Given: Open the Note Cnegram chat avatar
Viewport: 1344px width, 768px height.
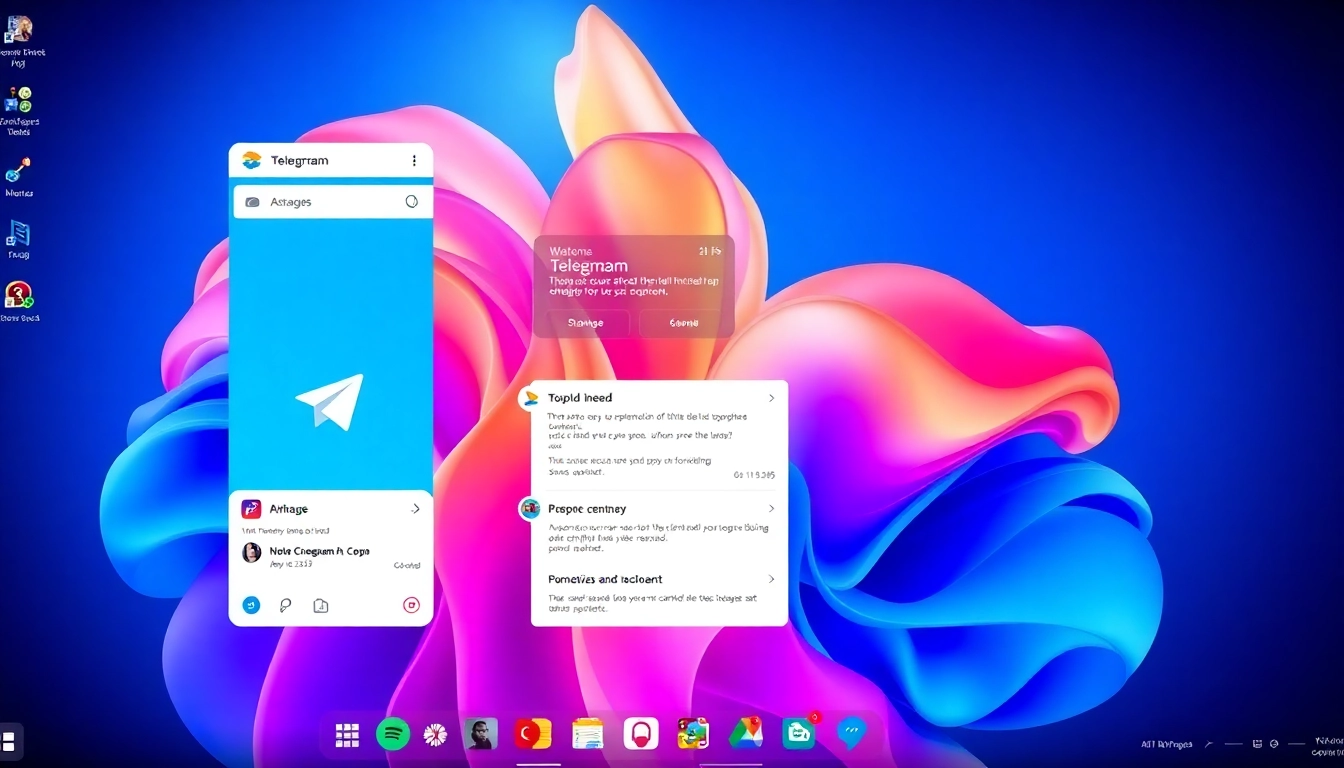Looking at the screenshot, I should click(251, 552).
